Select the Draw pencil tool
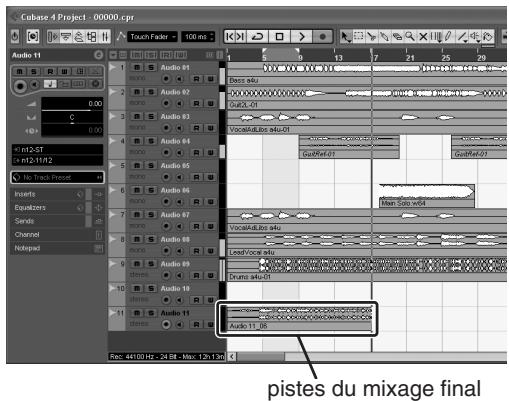 coord(448,36)
